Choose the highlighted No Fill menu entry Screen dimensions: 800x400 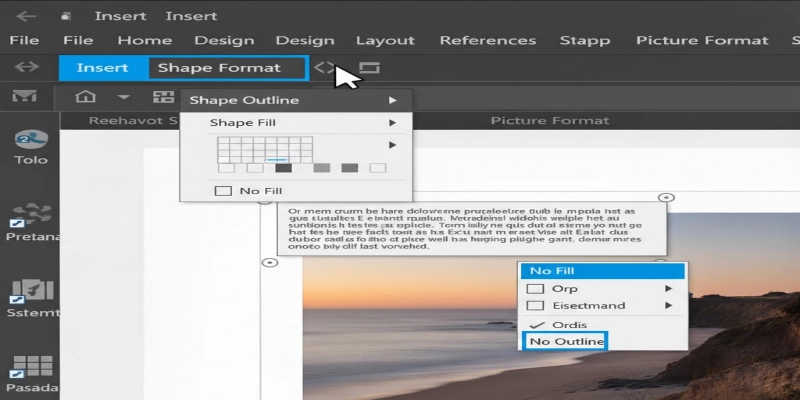(602, 270)
